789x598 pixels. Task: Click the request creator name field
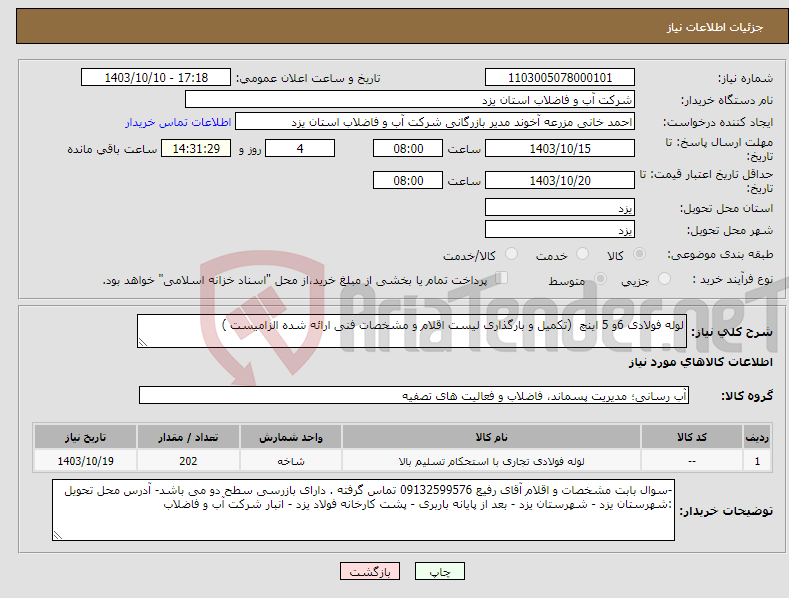coord(435,122)
